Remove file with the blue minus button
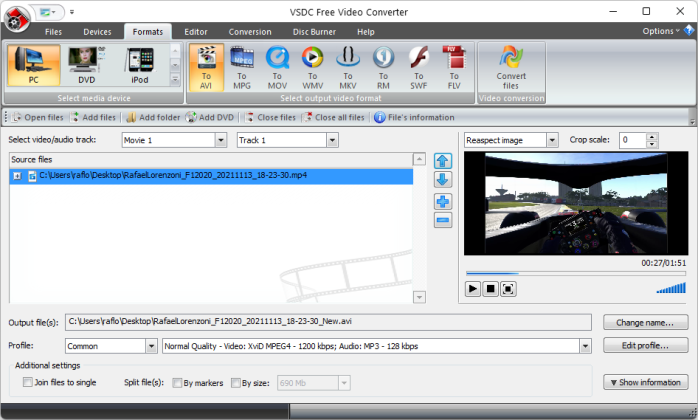This screenshot has height=420, width=698. coord(442,220)
